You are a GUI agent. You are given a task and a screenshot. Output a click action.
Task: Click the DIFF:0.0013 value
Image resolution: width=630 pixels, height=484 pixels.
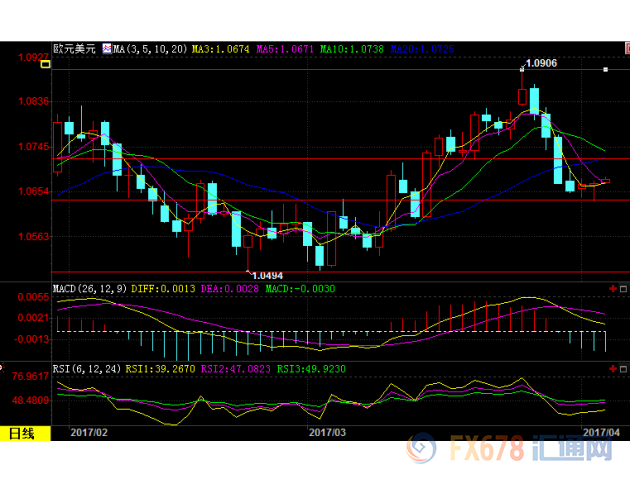pyautogui.click(x=163, y=289)
